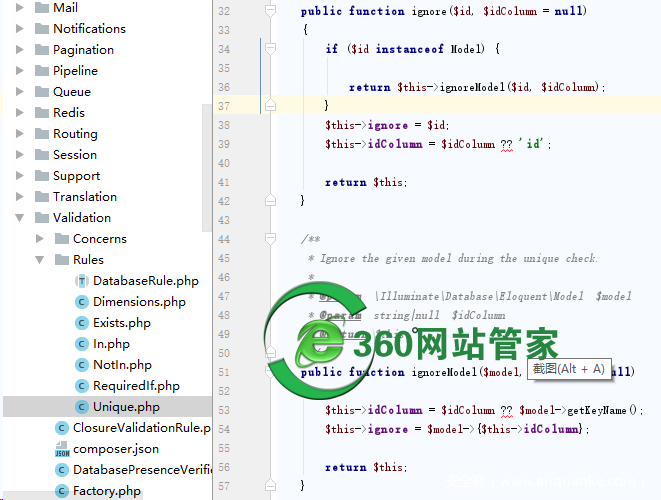
Task: Click the Routing folder icon
Action: 42,134
